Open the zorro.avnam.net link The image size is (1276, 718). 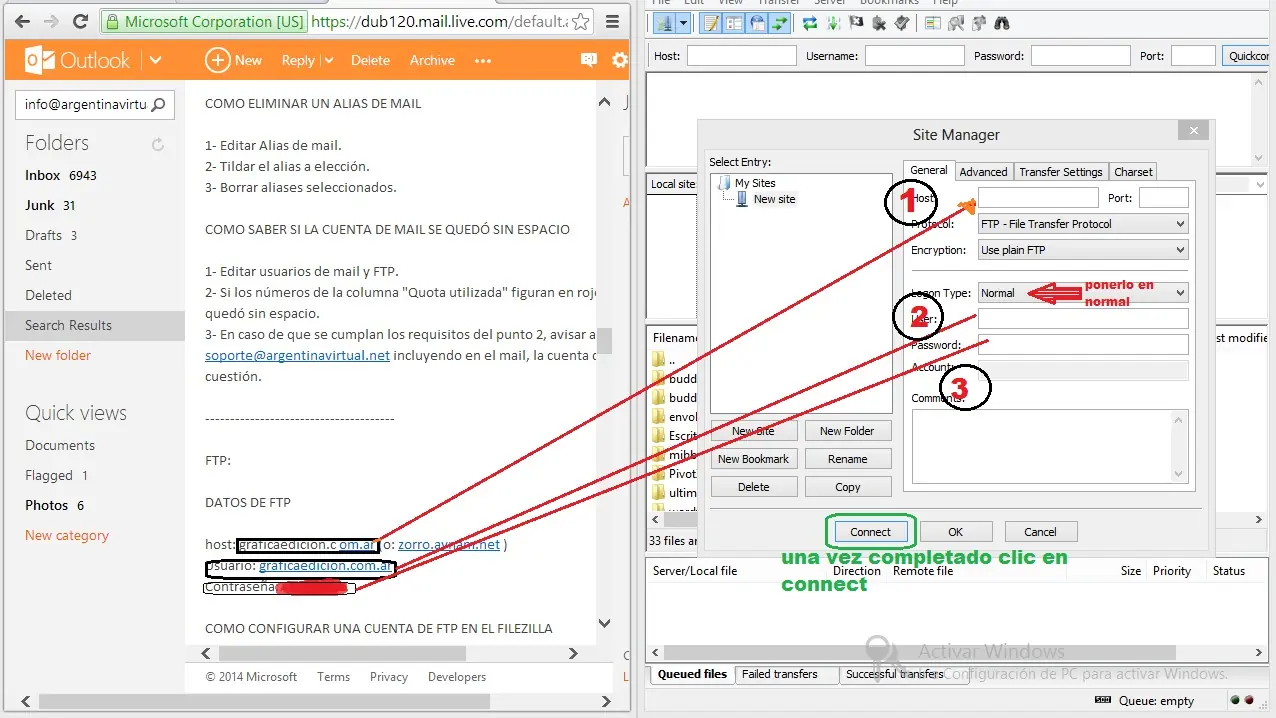tap(449, 545)
